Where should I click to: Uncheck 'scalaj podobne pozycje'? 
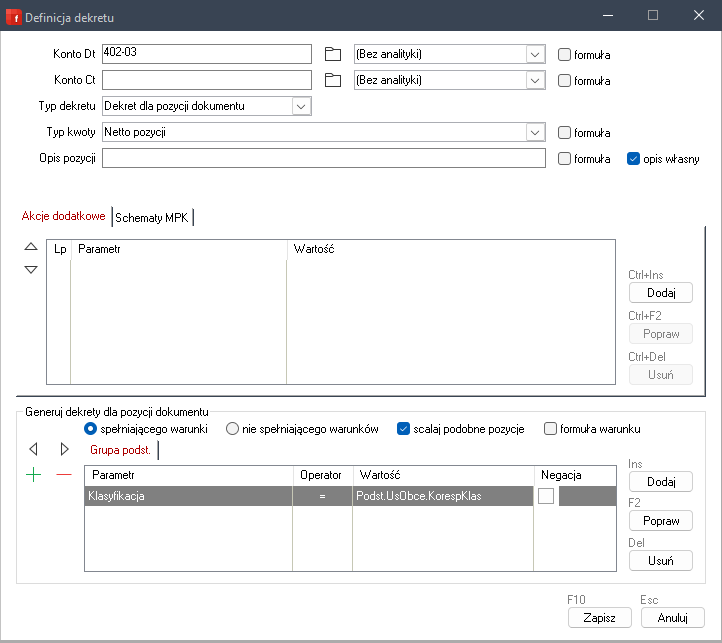tap(404, 429)
